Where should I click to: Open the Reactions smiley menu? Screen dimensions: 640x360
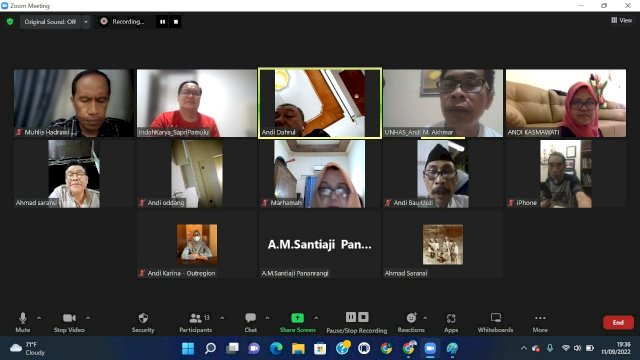point(411,322)
